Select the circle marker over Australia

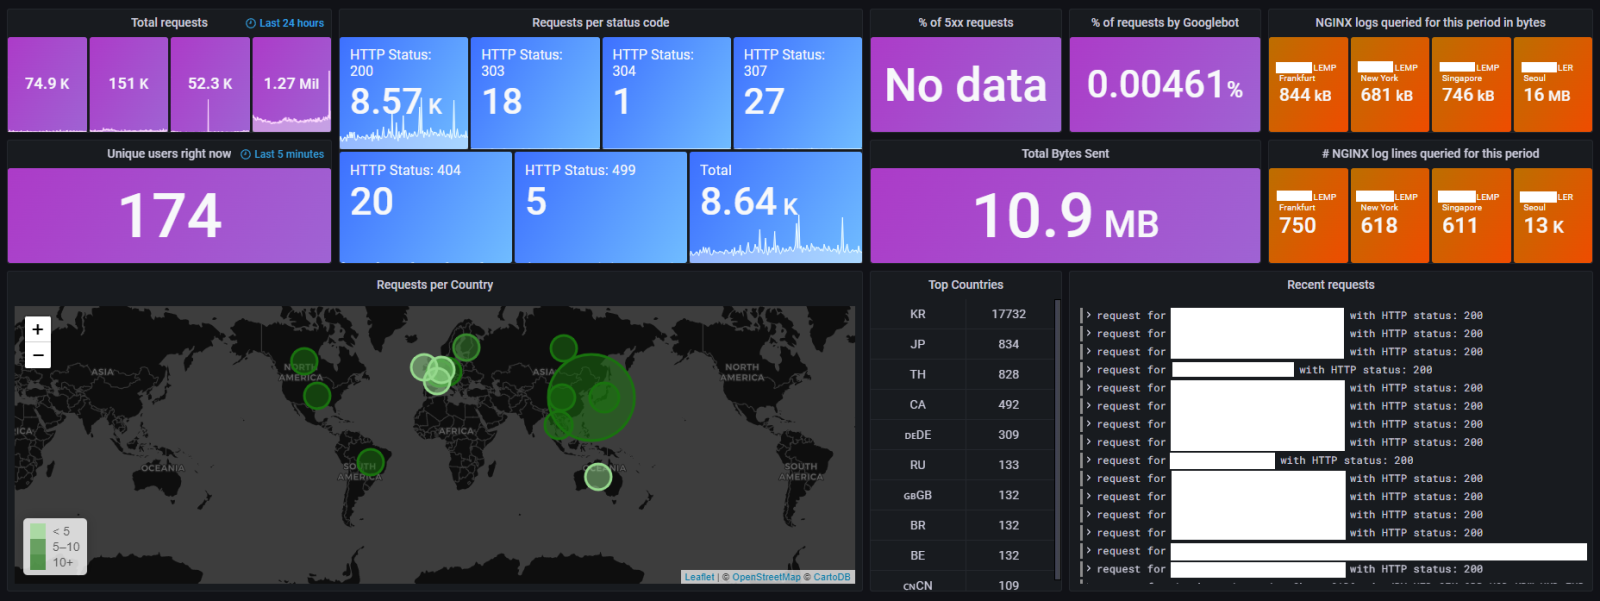click(x=598, y=477)
